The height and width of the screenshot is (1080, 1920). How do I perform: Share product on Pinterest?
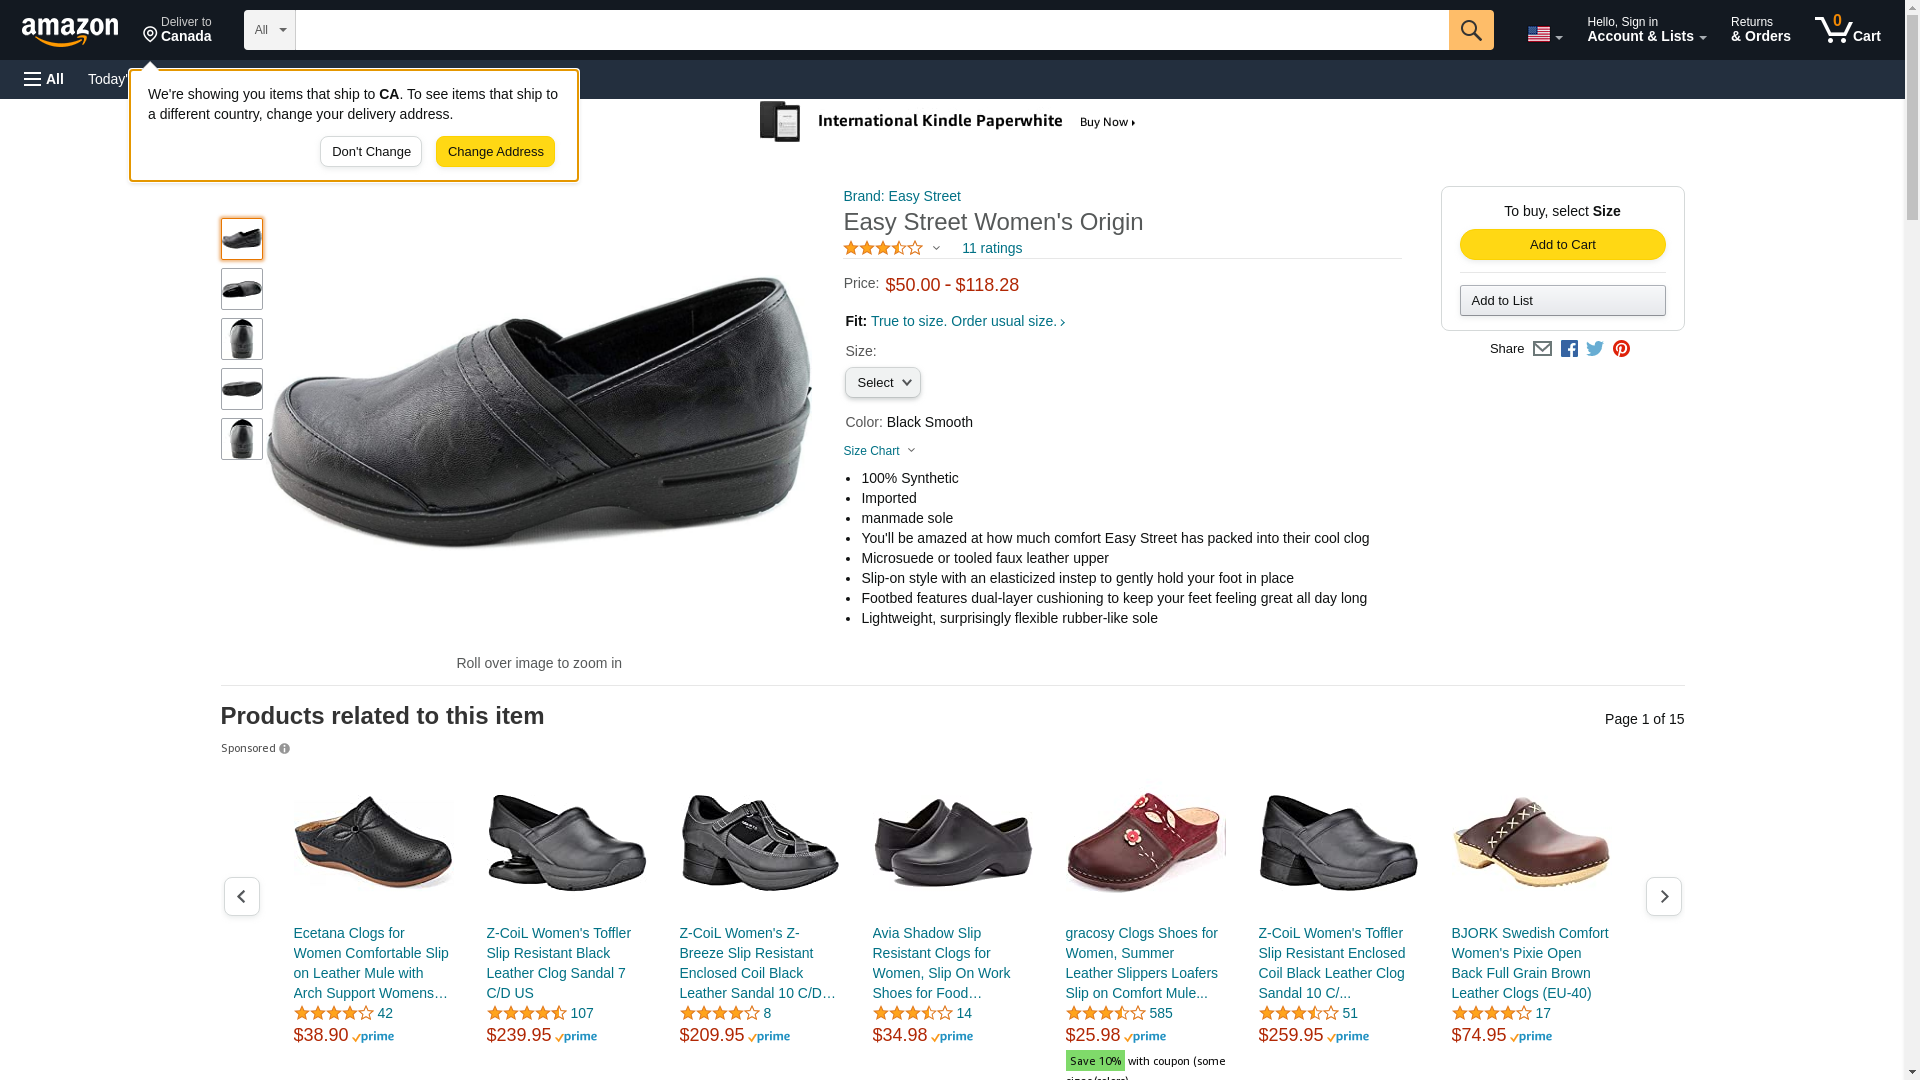[x=1621, y=349]
